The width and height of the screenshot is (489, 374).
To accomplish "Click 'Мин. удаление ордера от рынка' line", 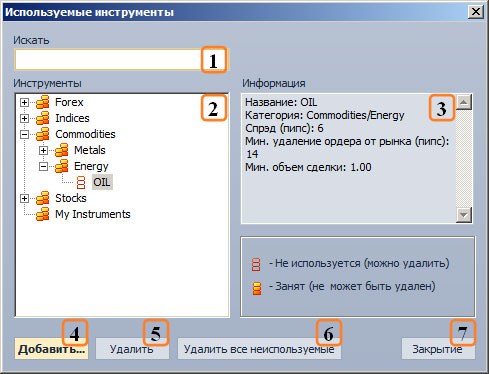I will [347, 148].
